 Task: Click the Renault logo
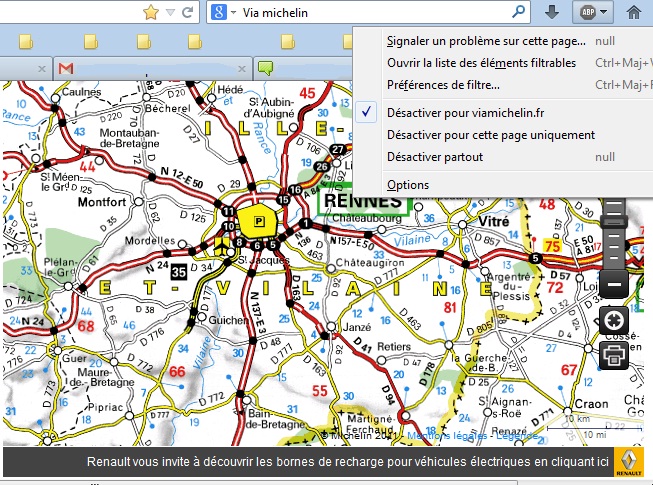click(x=628, y=462)
